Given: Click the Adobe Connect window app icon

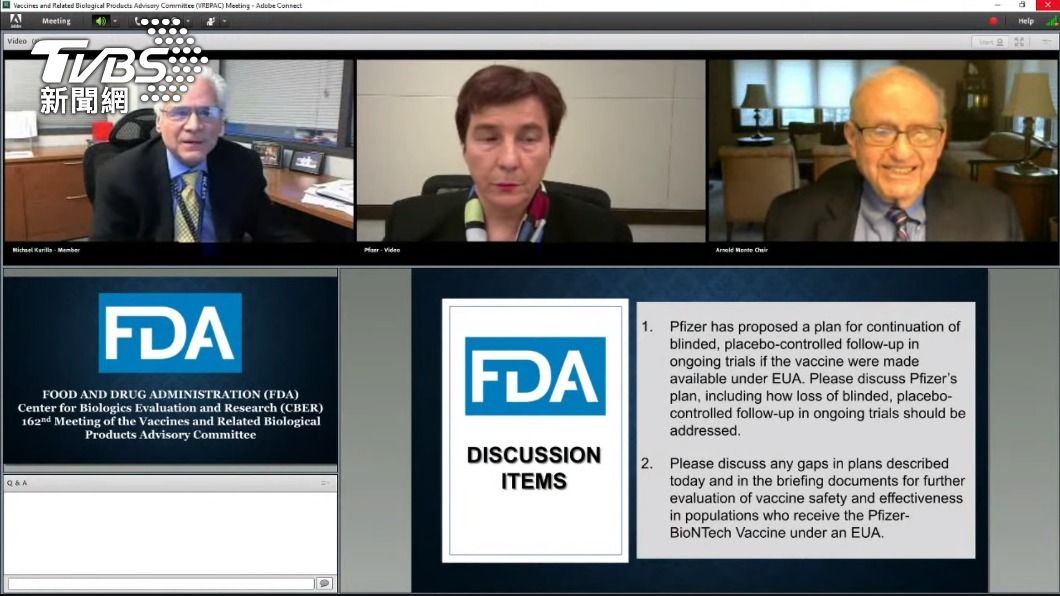Looking at the screenshot, I should click(6, 5).
